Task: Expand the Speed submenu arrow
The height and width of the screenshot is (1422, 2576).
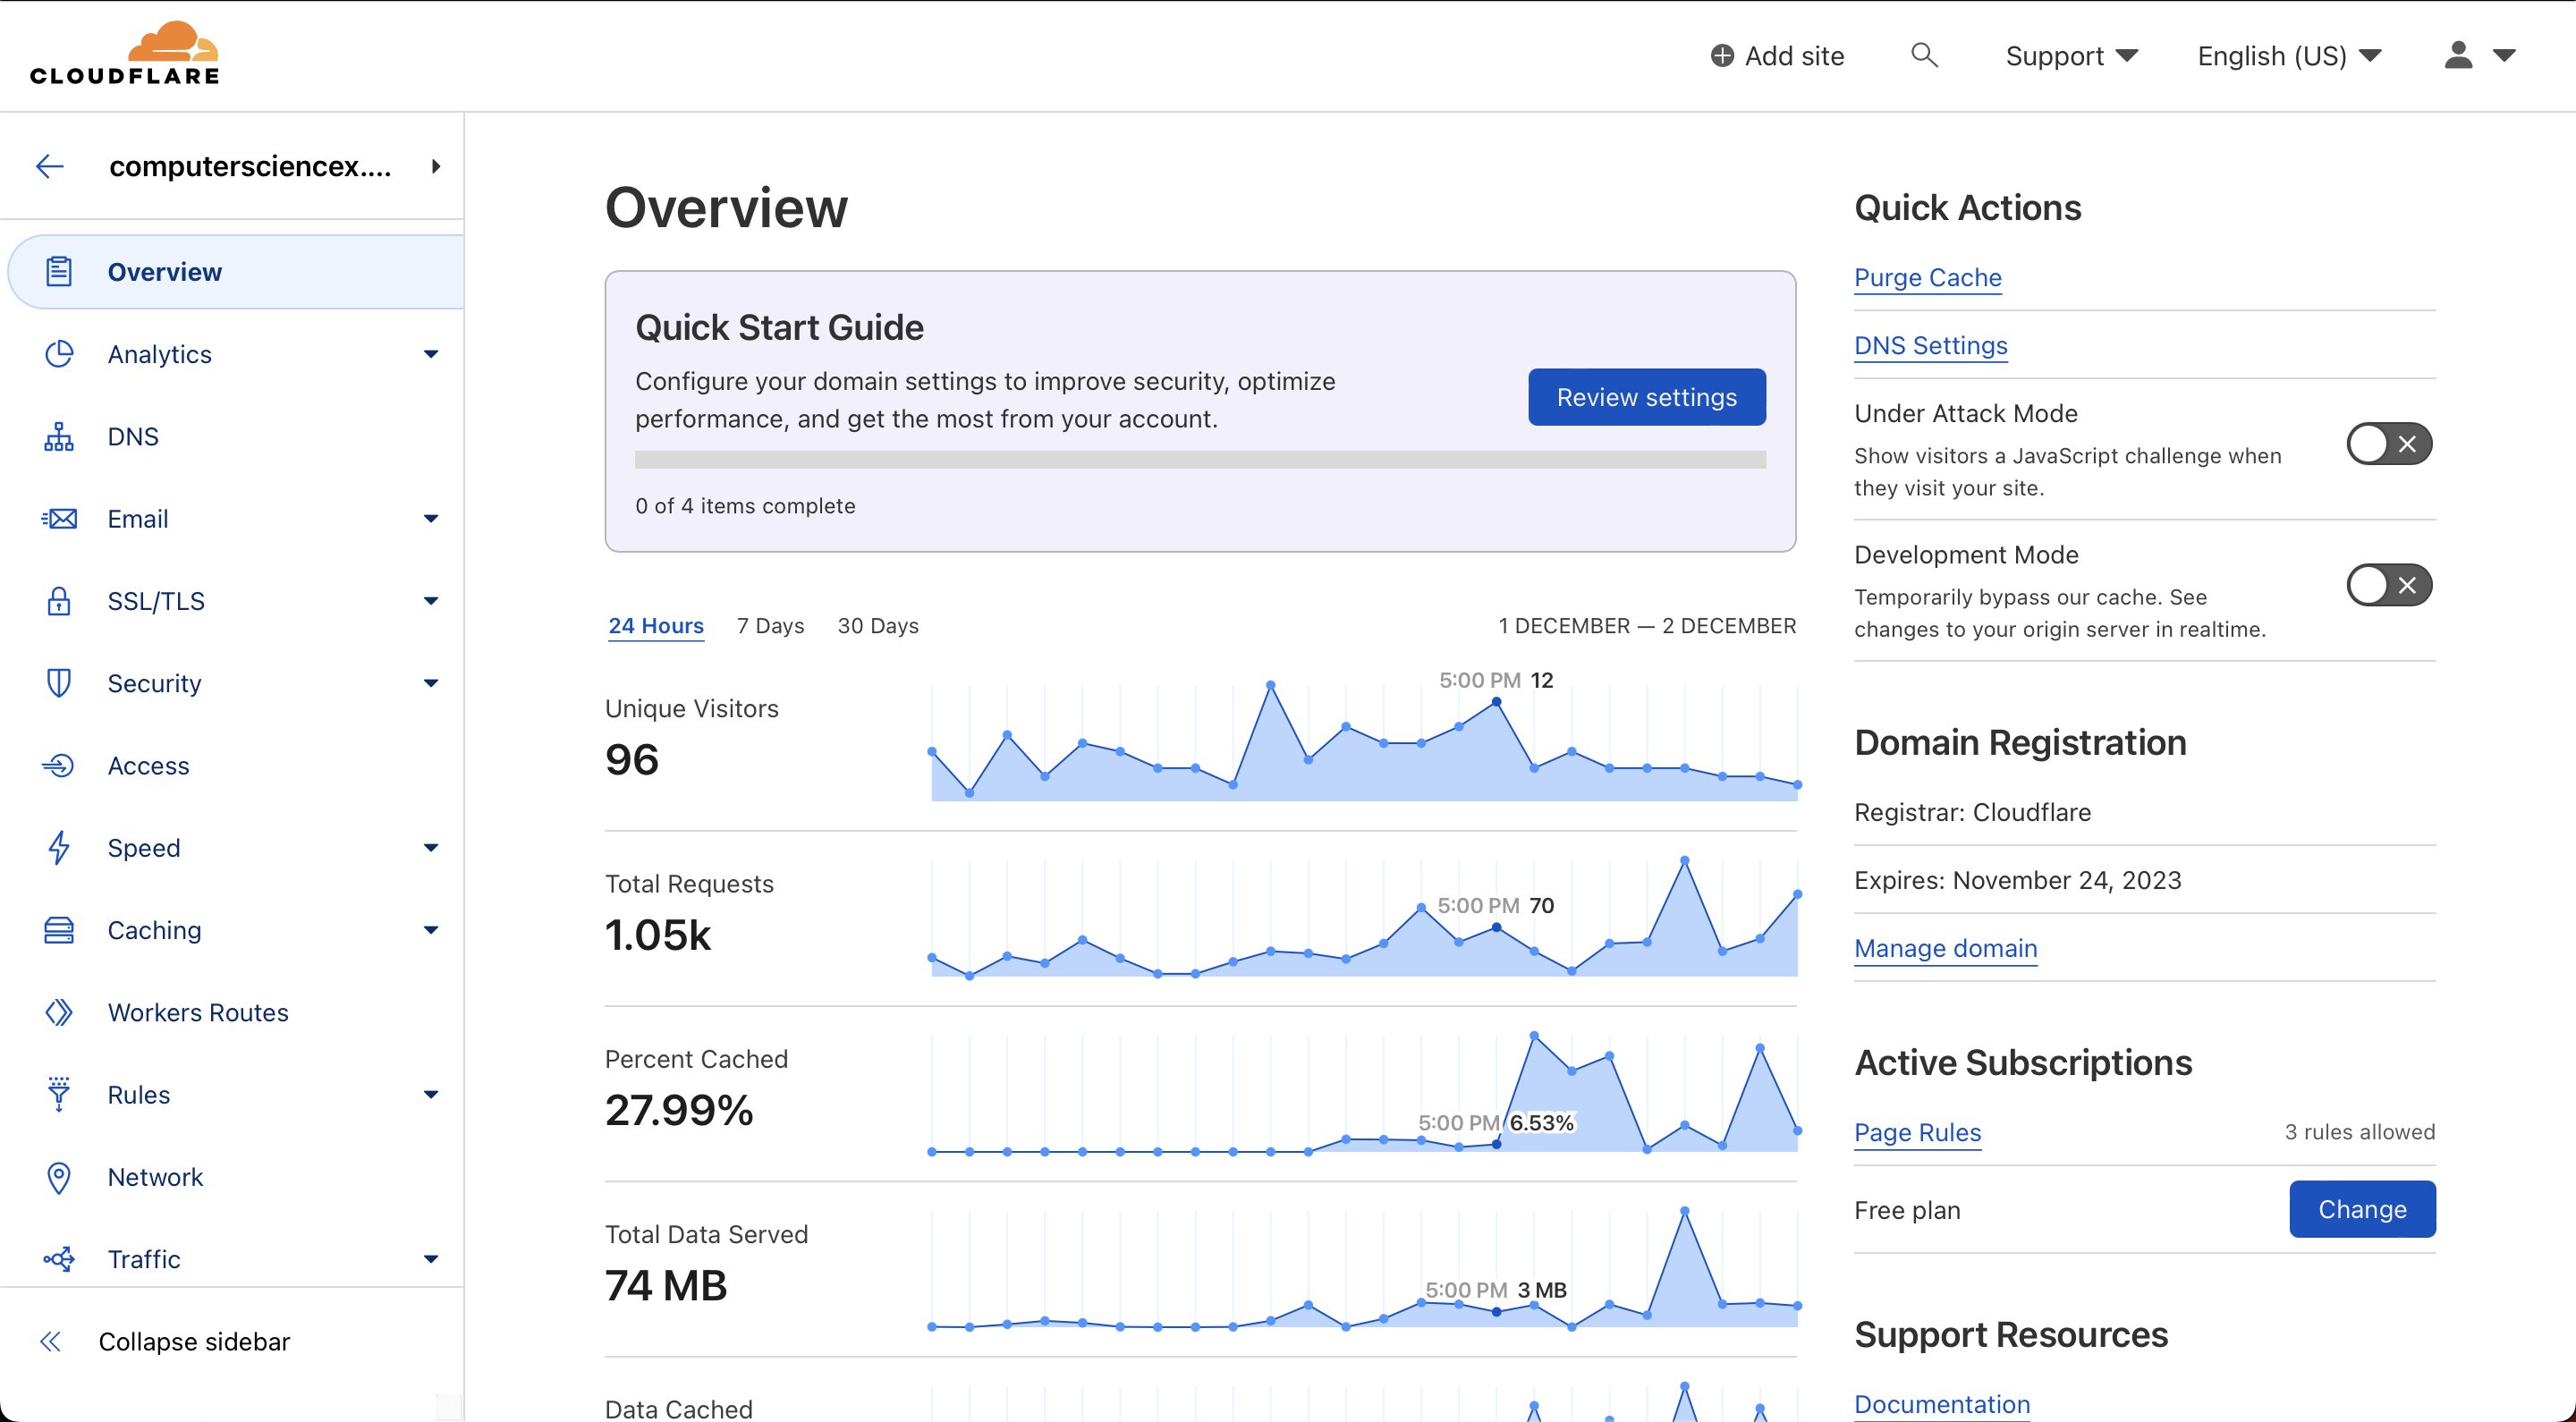Action: point(431,848)
